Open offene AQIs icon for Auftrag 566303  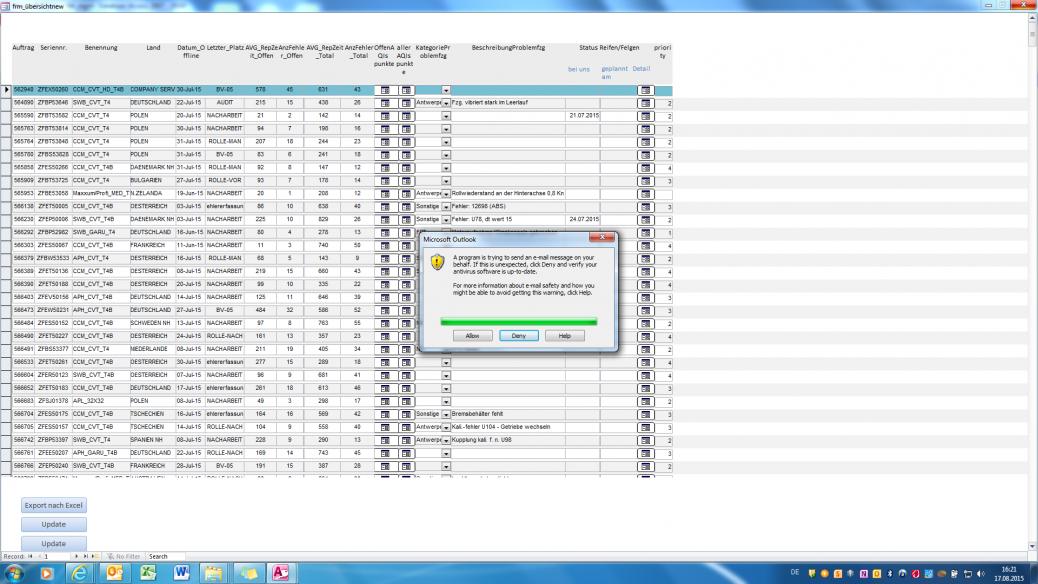tap(385, 246)
